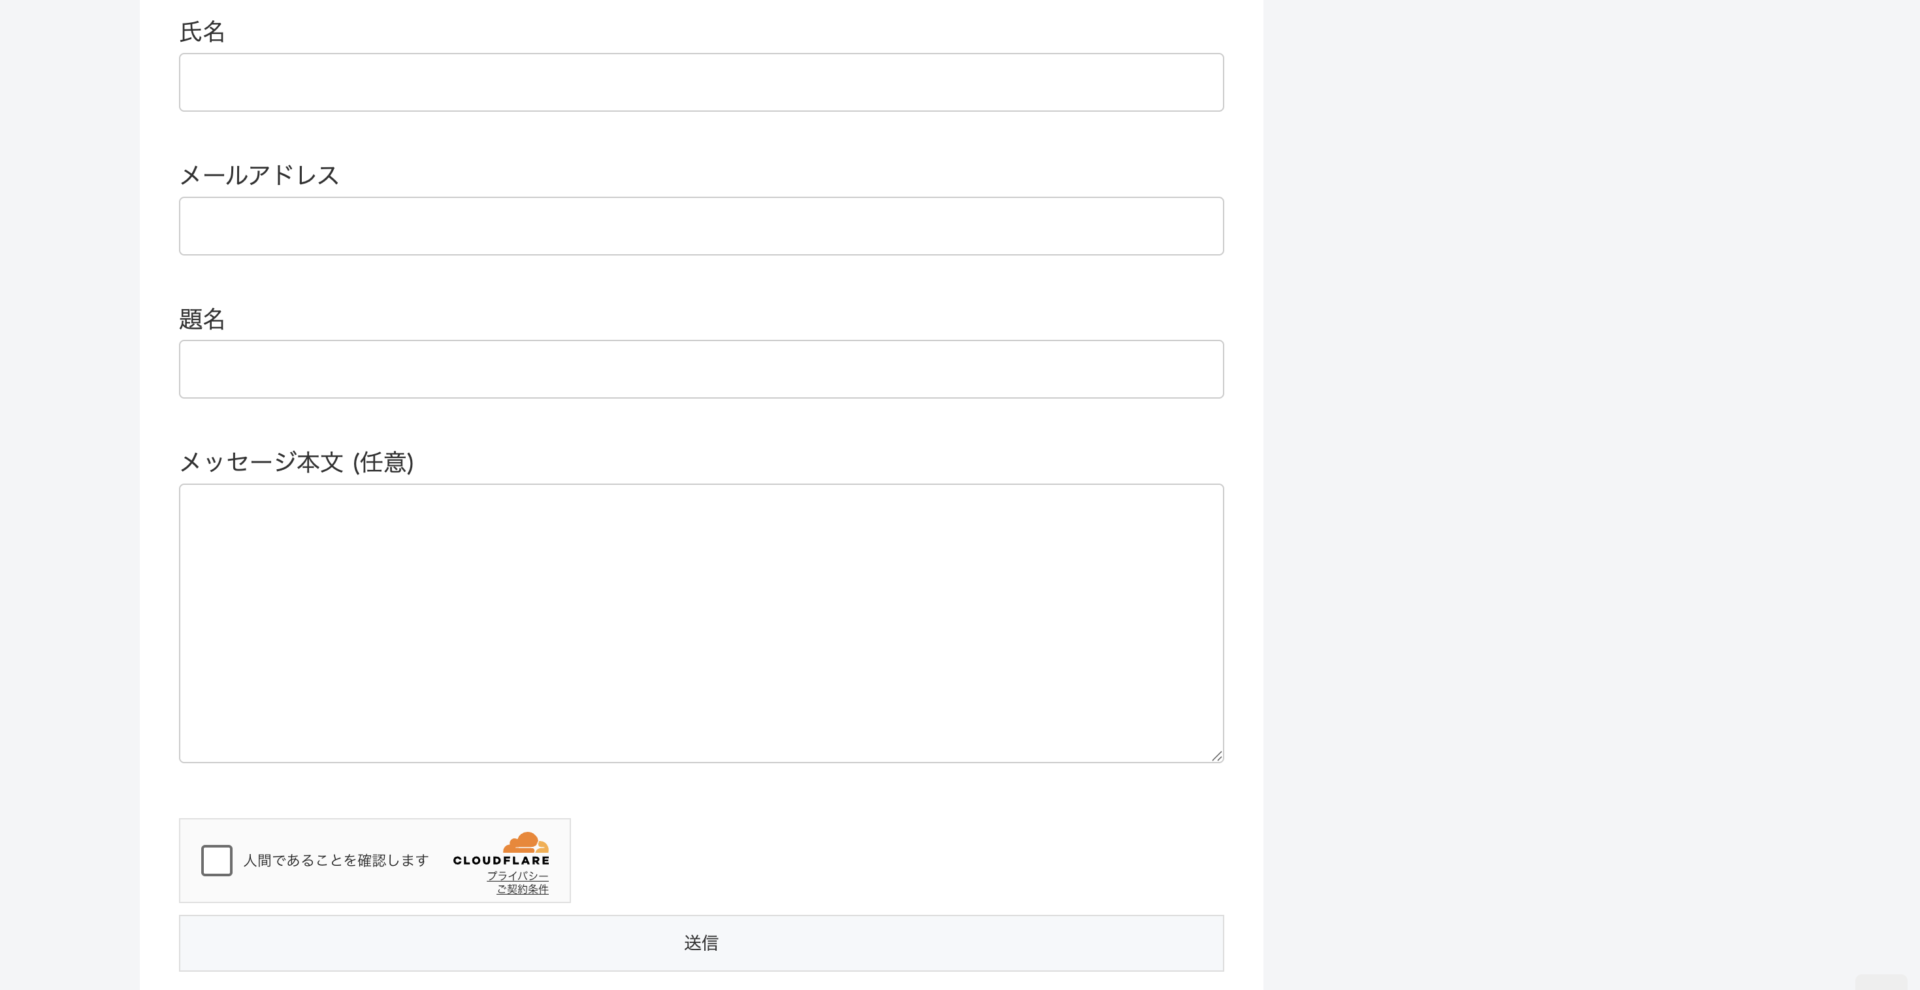
Task: Click the 氏名 field label
Action: click(202, 32)
